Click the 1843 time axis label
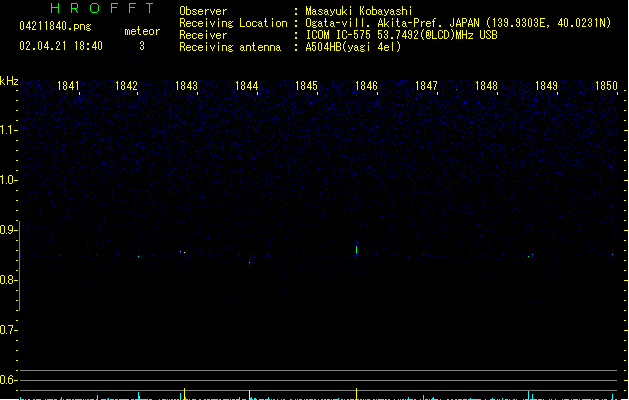 186,86
